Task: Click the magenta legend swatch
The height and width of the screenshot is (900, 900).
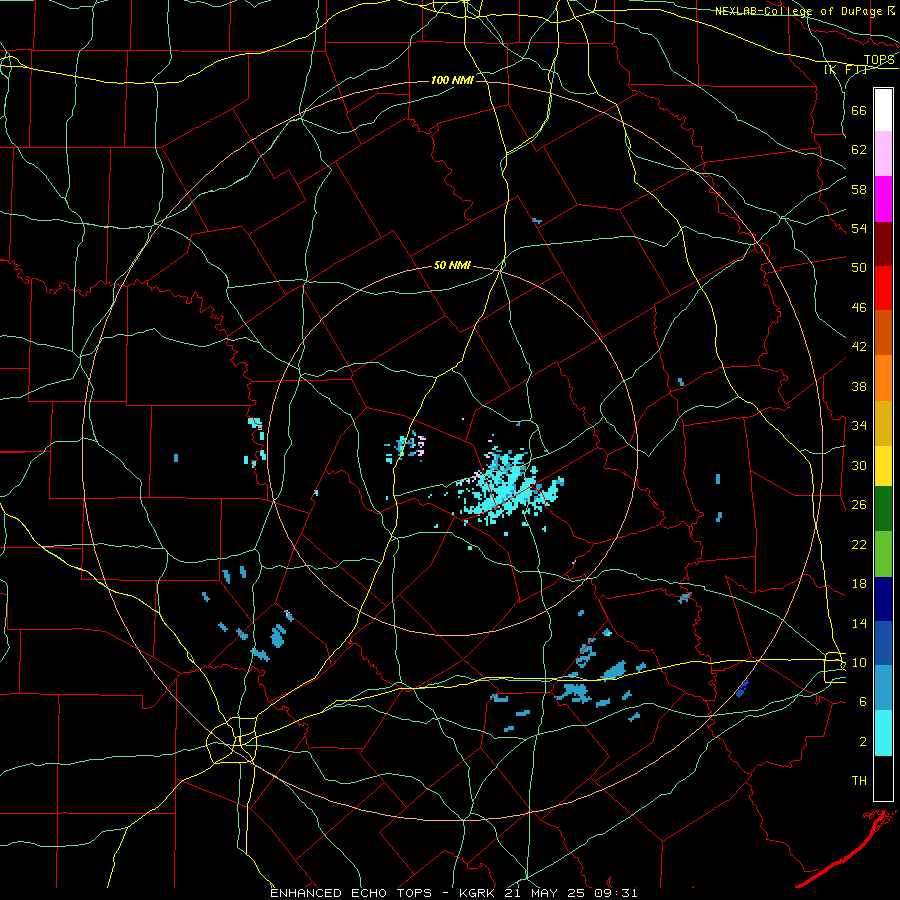Action: coord(883,199)
